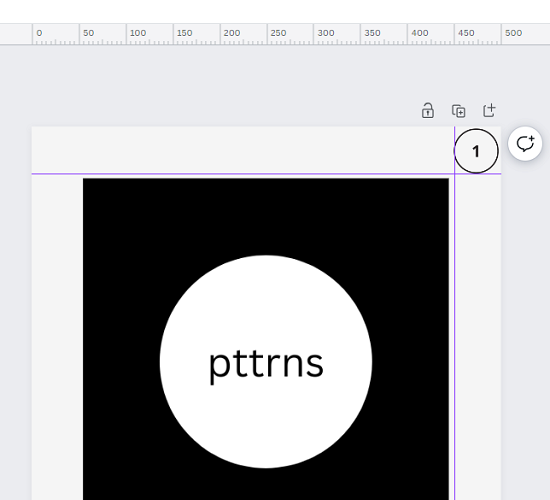
Task: Click the 0 mark on the ruler
Action: (x=39, y=33)
